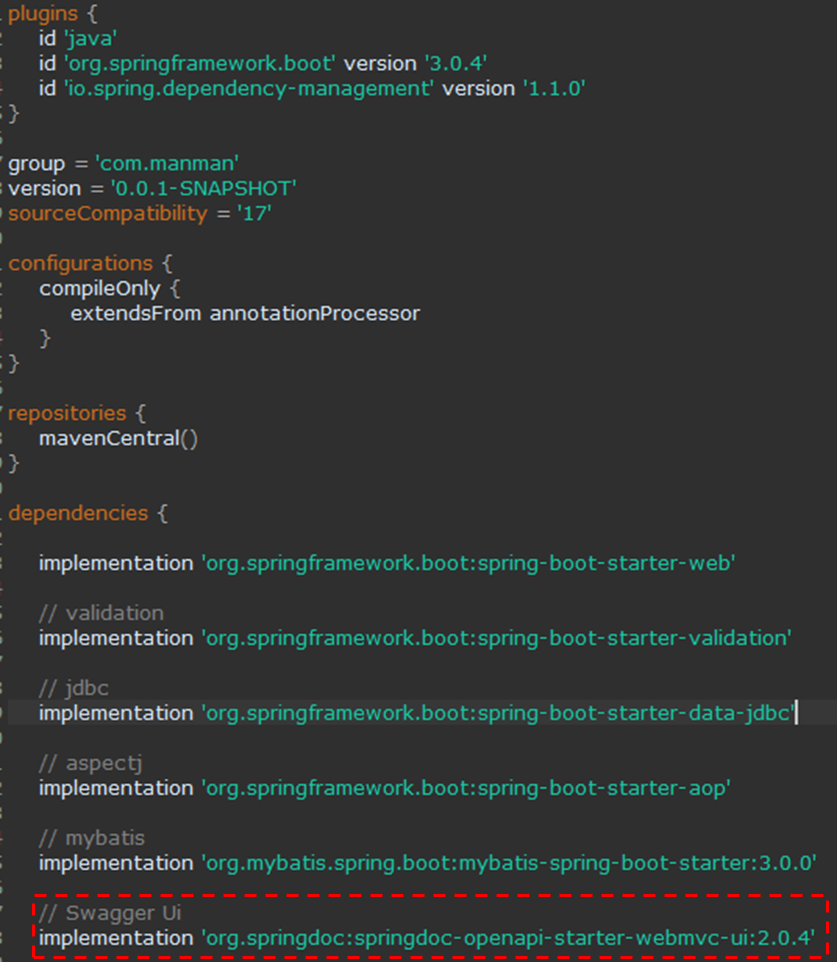Screen dimensions: 837x962
Task: Click 'io.spring.dependency-management' plugin id
Action: tap(249, 89)
